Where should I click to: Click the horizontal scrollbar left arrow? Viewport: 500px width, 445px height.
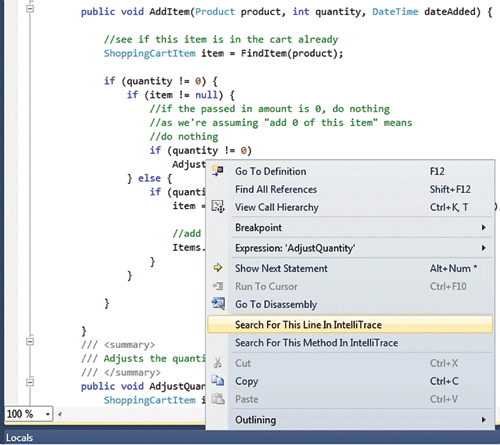[x=60, y=414]
